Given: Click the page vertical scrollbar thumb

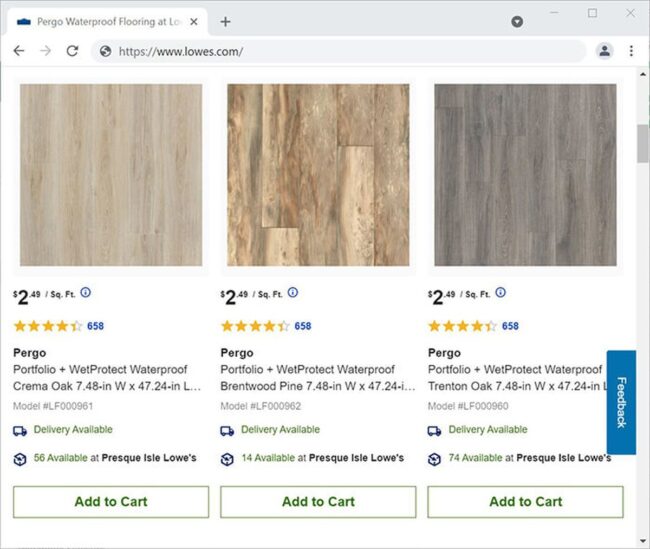Looking at the screenshot, I should coord(643,143).
